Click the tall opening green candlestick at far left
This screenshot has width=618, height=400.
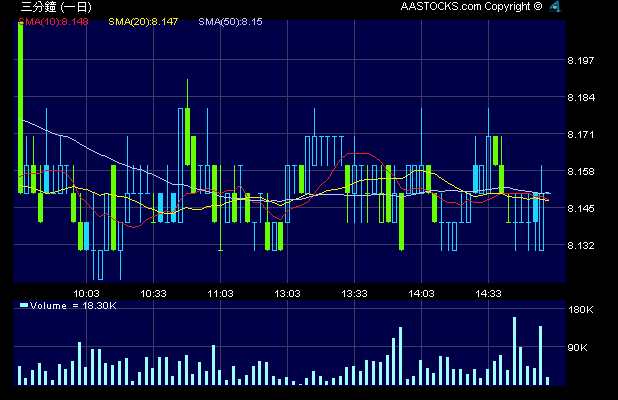click(x=20, y=107)
